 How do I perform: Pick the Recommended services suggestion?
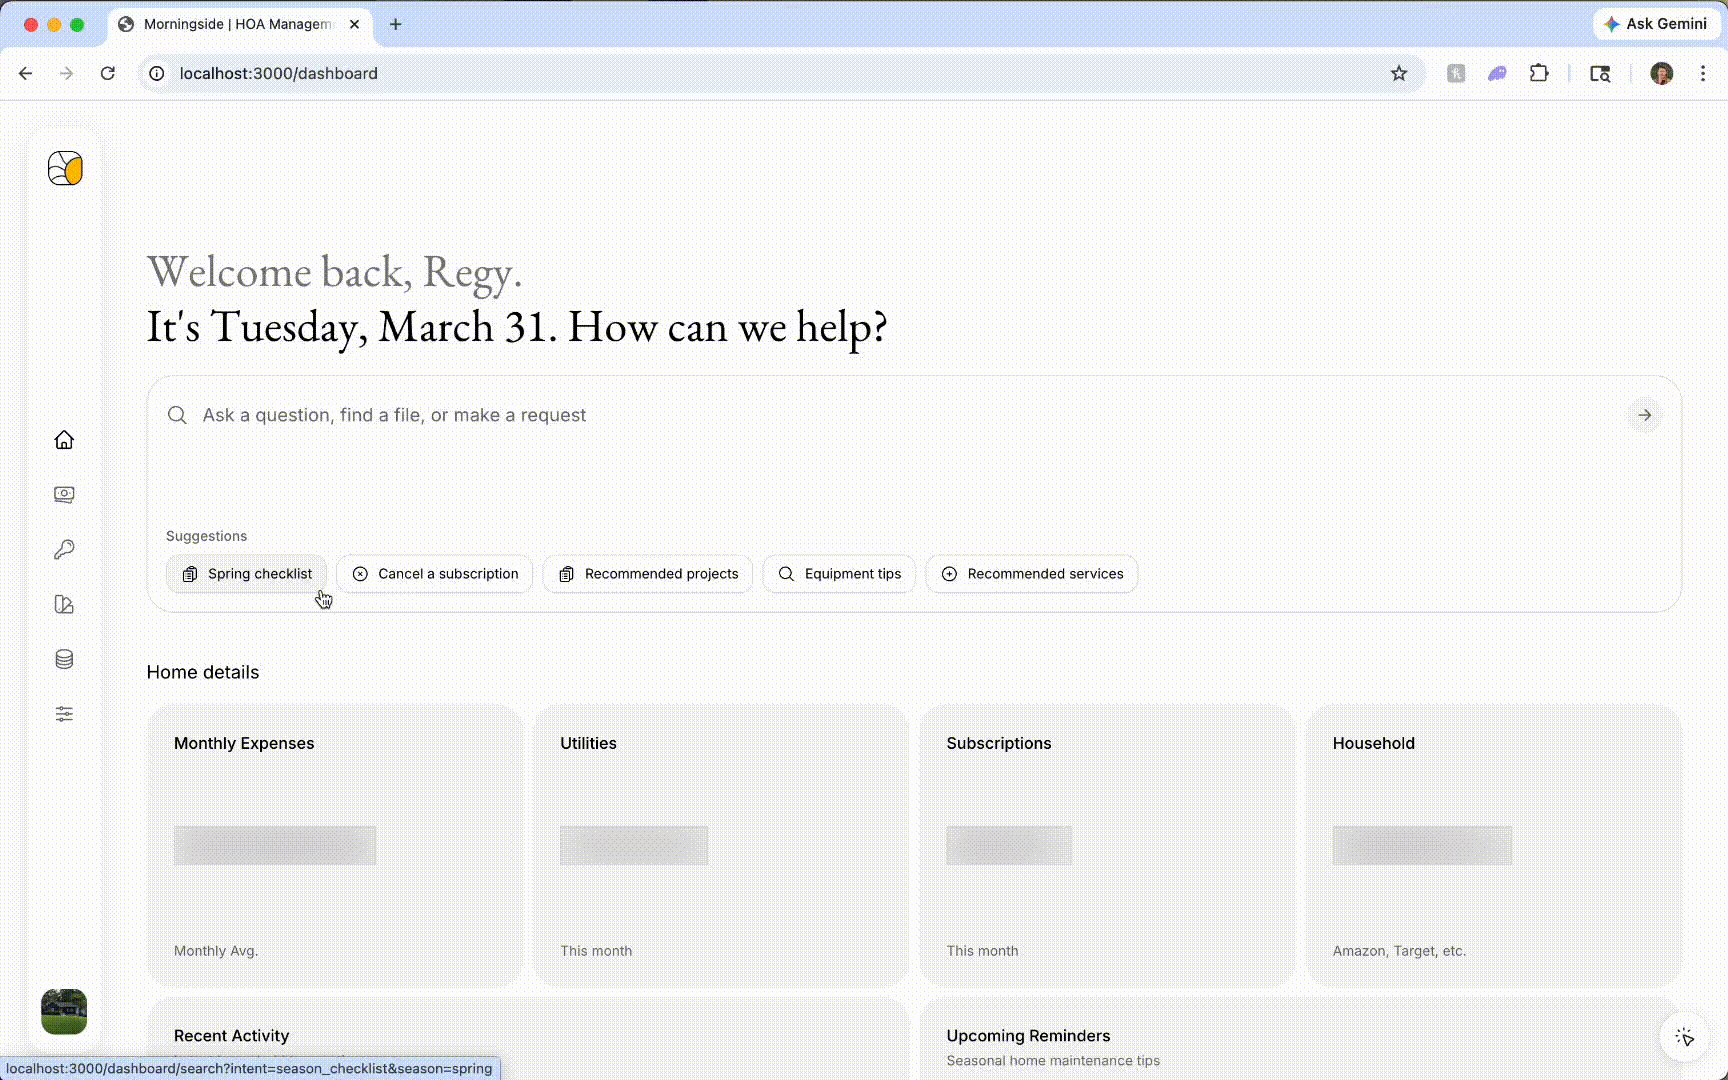(x=1032, y=574)
